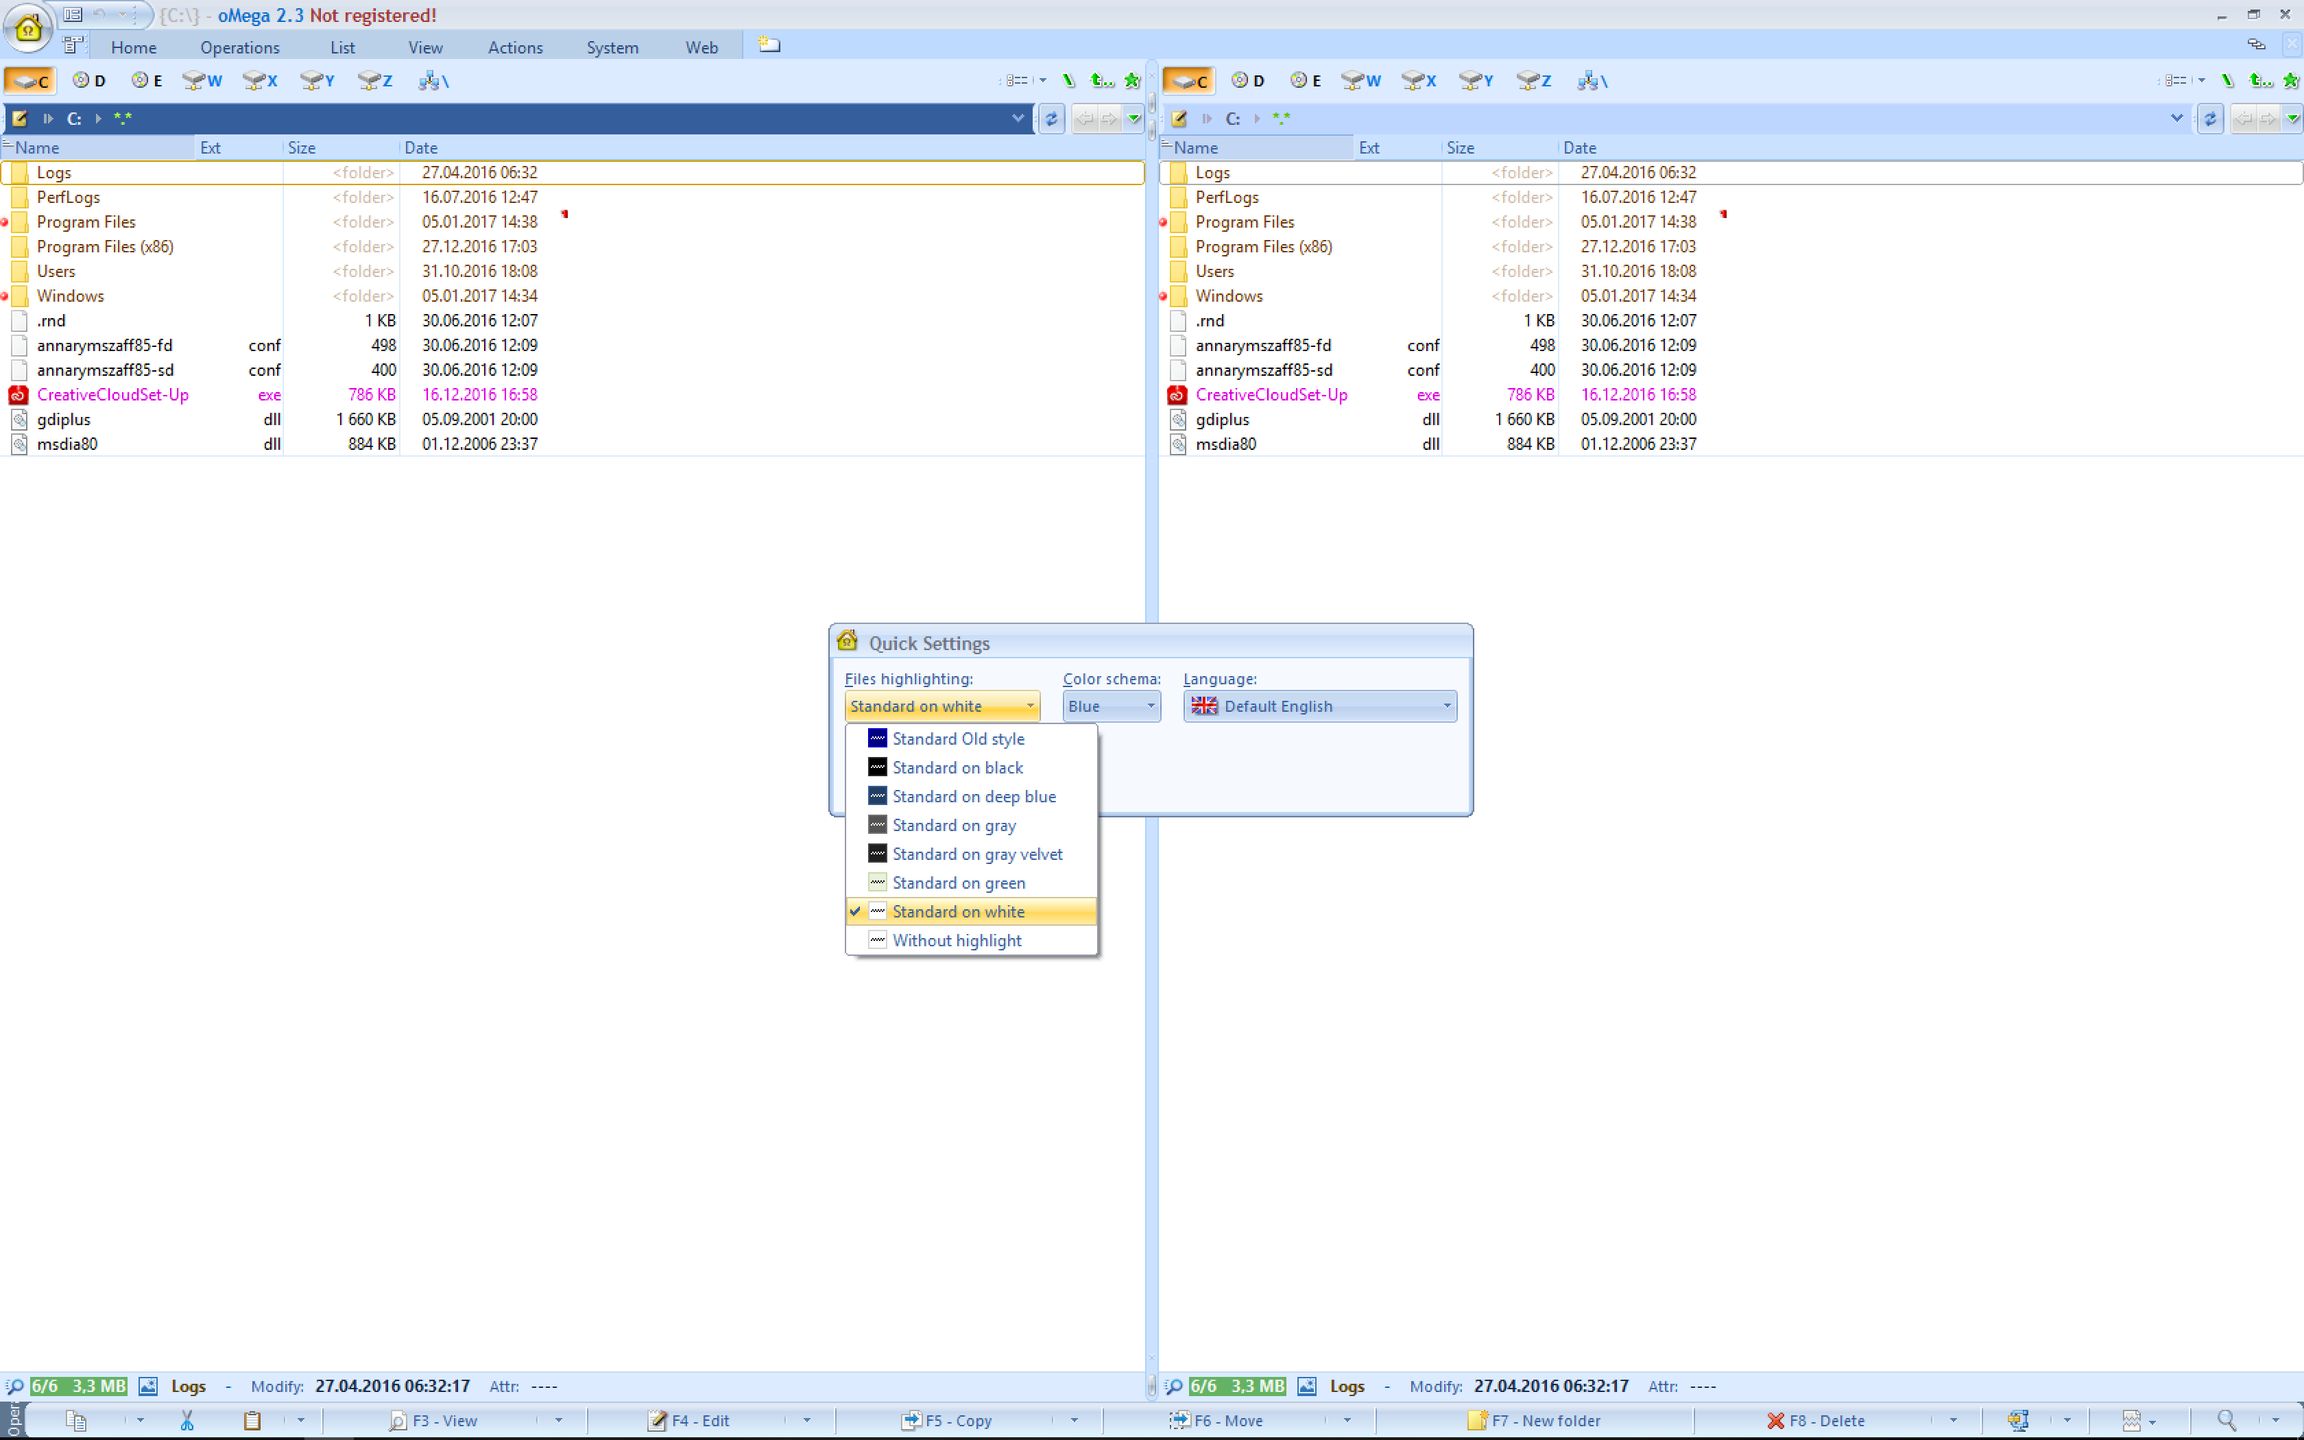
Task: Select Standard on deep blue entry
Action: point(973,796)
